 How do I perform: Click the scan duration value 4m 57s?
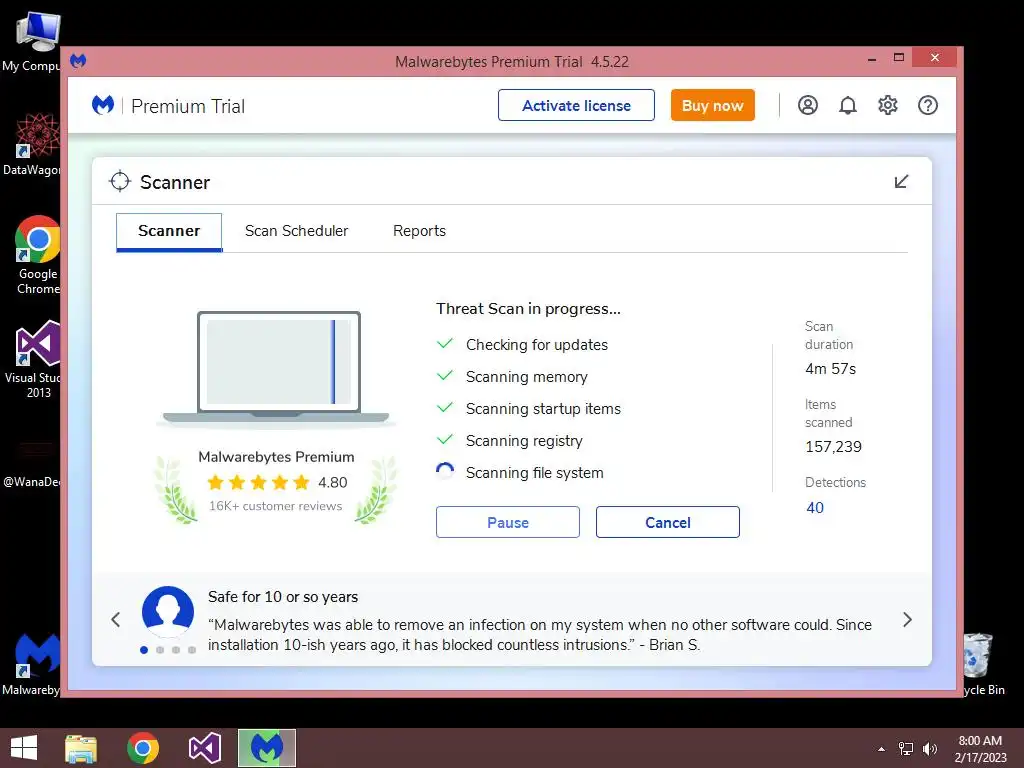(x=831, y=369)
